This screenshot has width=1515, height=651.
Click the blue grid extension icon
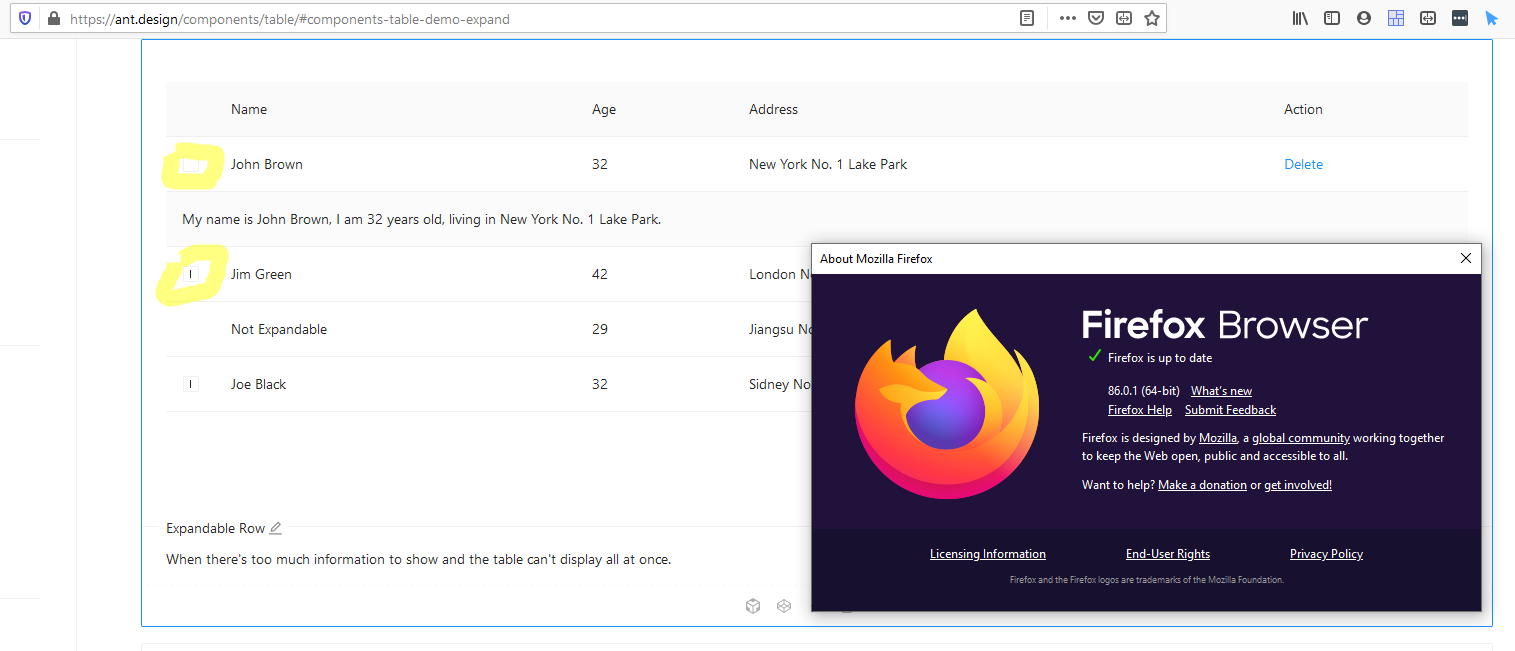pos(1396,18)
